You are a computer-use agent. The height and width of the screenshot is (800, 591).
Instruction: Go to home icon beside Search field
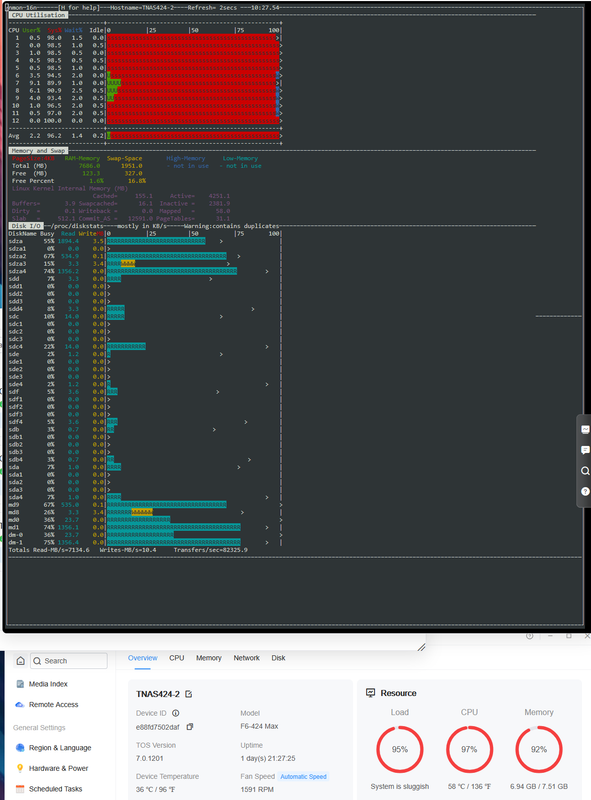20,661
